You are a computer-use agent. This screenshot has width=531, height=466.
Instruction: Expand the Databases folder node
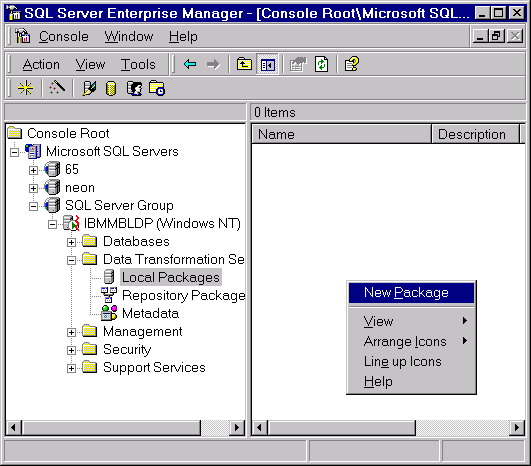pyautogui.click(x=71, y=242)
